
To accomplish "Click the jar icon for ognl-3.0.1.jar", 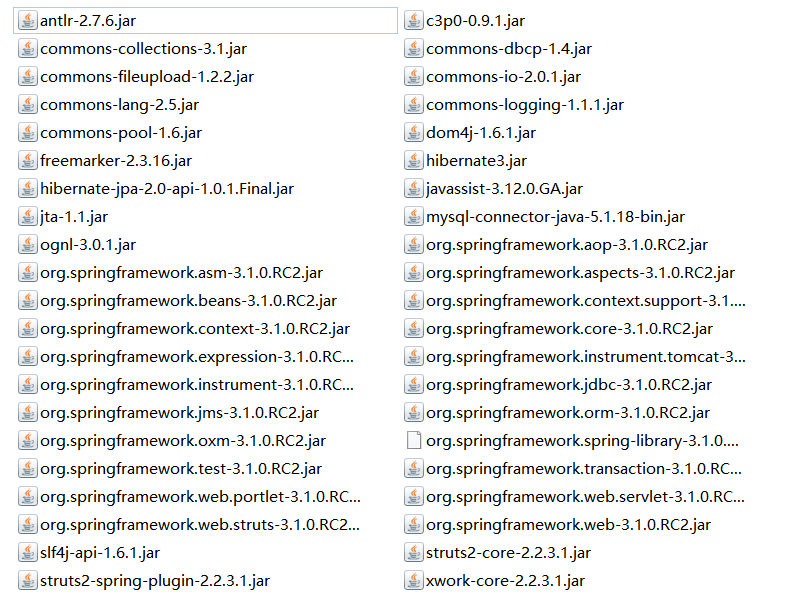I will [x=28, y=244].
